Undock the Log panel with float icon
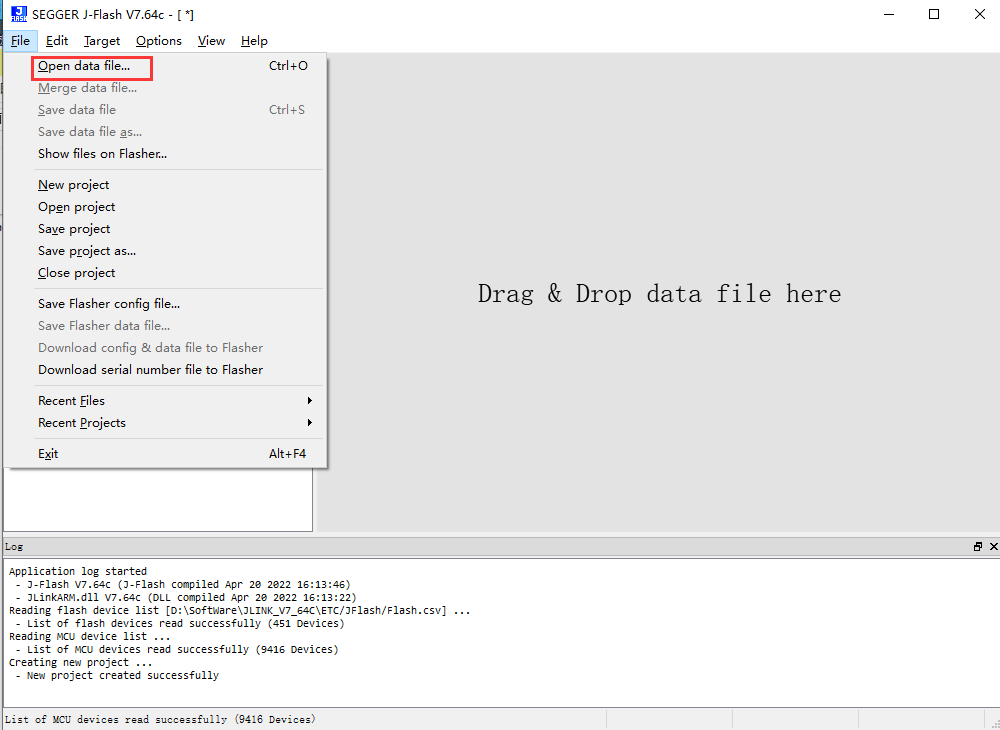This screenshot has height=730, width=1000. click(978, 546)
